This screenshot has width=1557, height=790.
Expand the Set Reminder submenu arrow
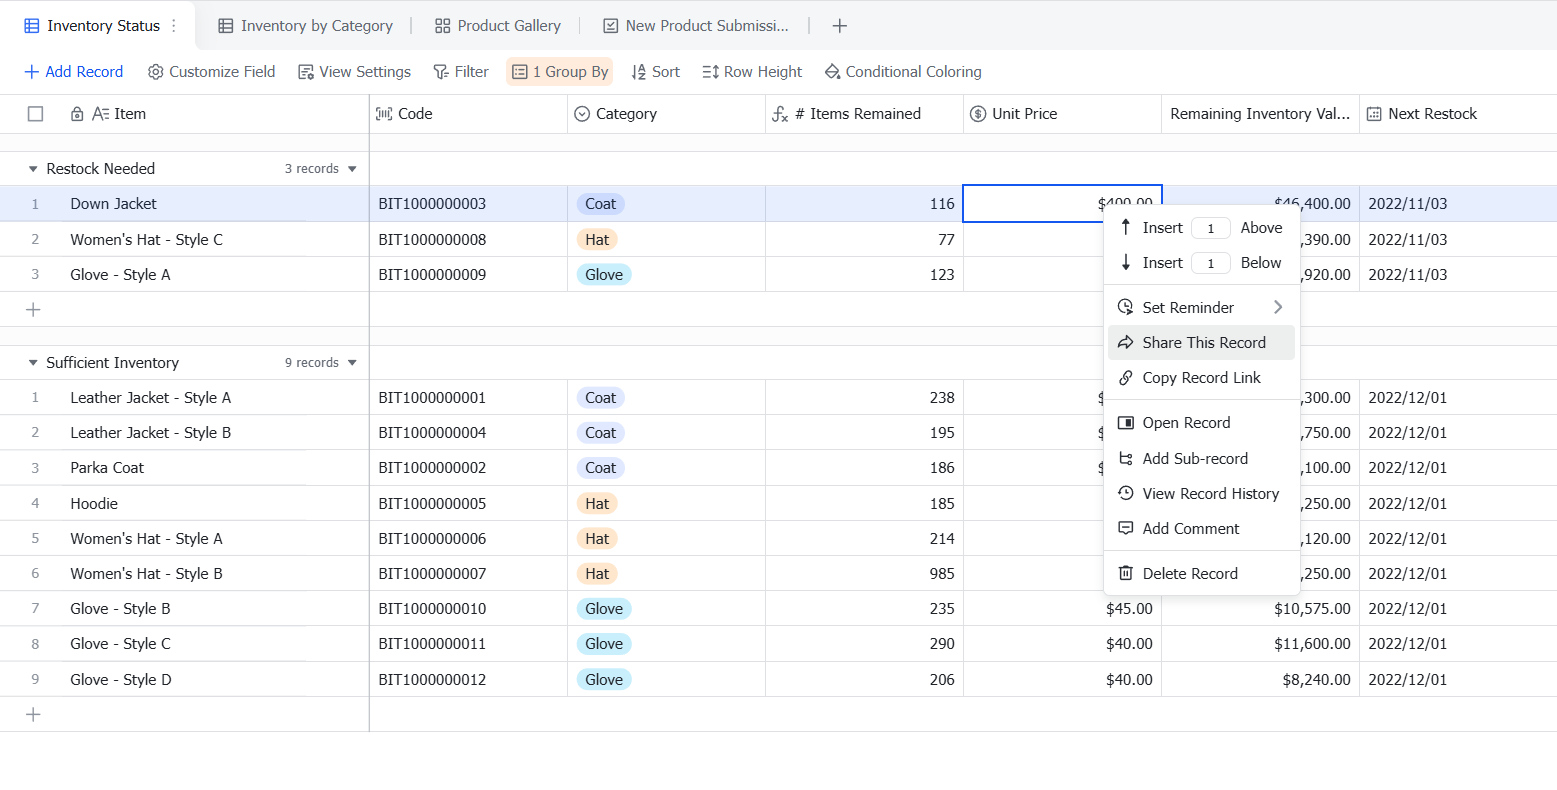pos(1278,307)
